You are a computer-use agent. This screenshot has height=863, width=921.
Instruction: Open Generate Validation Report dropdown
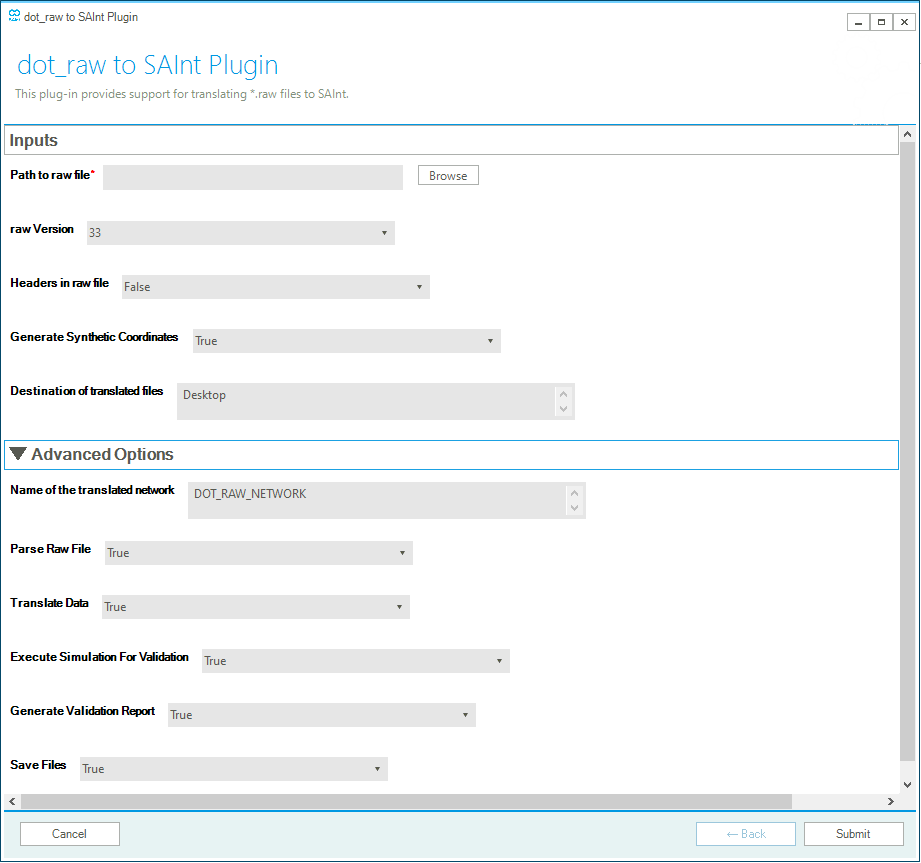[x=321, y=715]
